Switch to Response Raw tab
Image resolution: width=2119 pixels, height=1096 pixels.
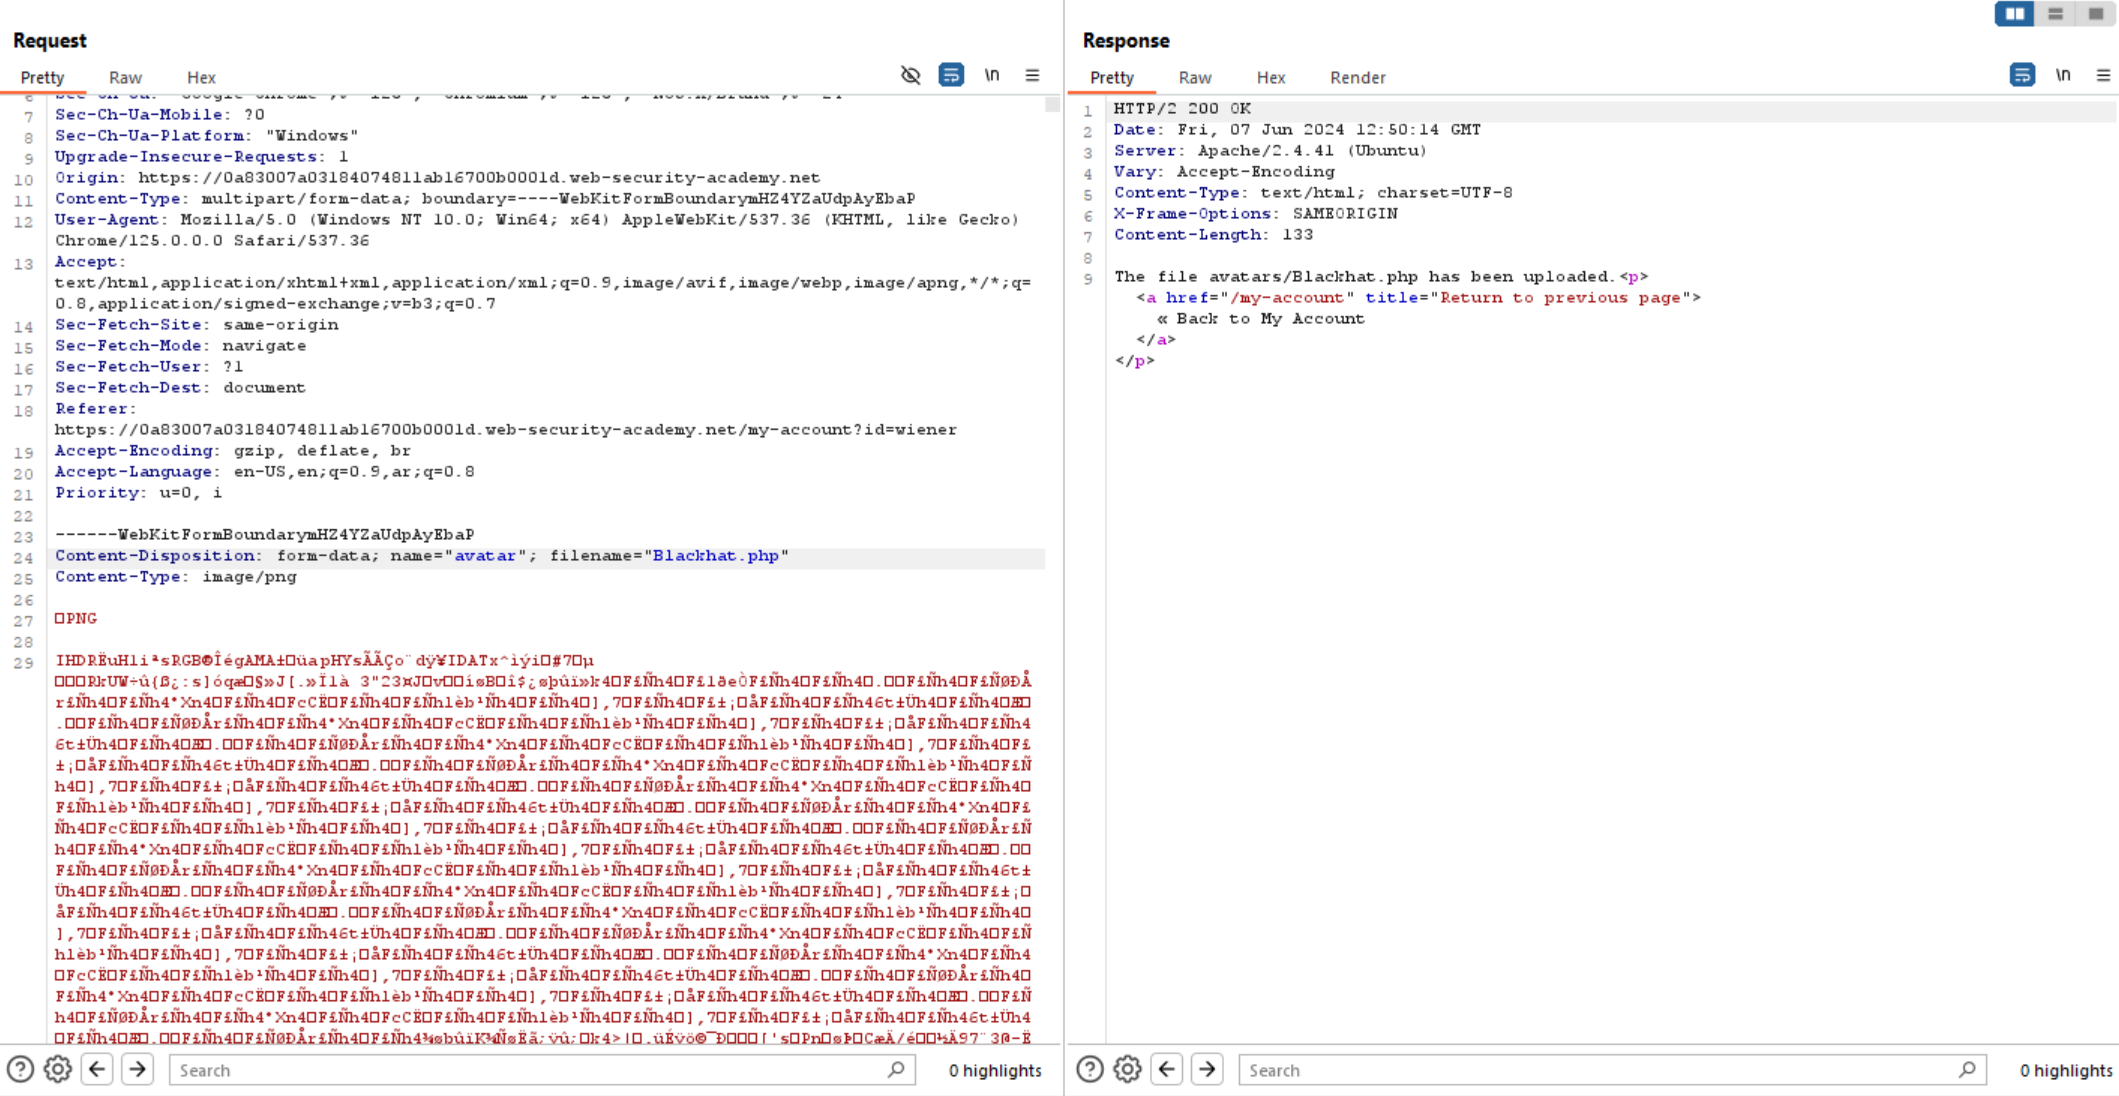1195,77
